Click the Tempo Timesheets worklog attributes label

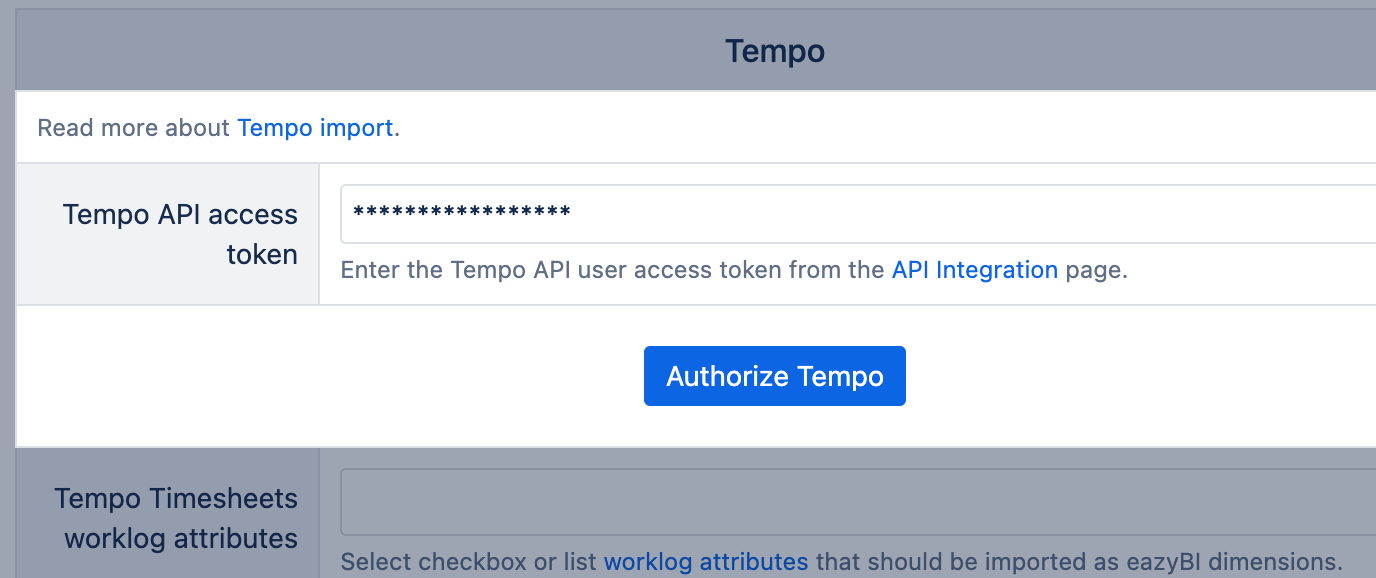[176, 518]
